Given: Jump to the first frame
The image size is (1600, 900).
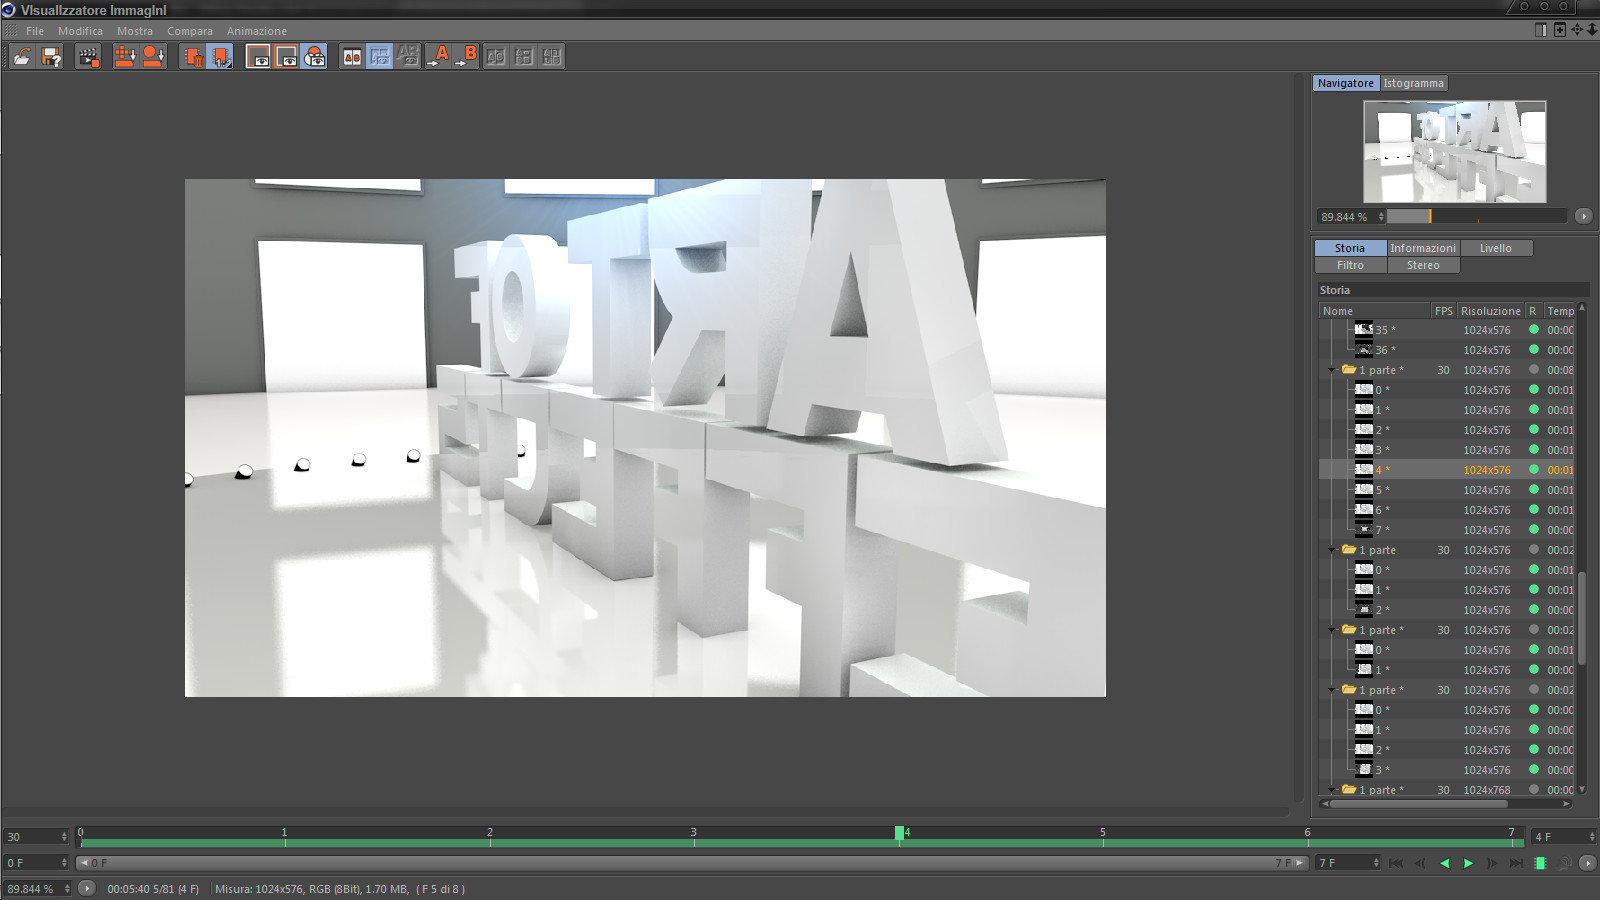Looking at the screenshot, I should [x=1396, y=863].
